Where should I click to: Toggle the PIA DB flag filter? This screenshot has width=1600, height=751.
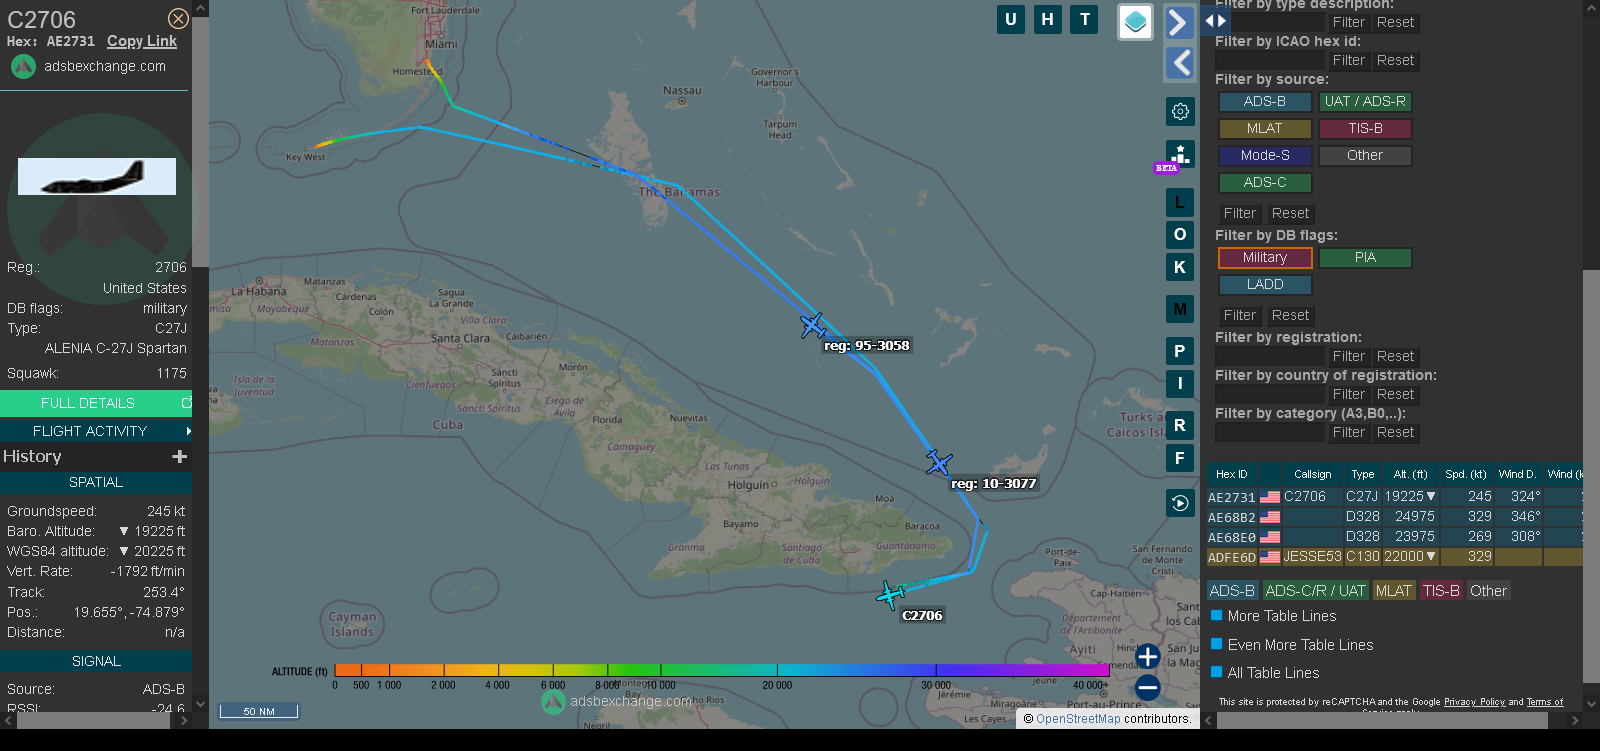pyautogui.click(x=1365, y=258)
